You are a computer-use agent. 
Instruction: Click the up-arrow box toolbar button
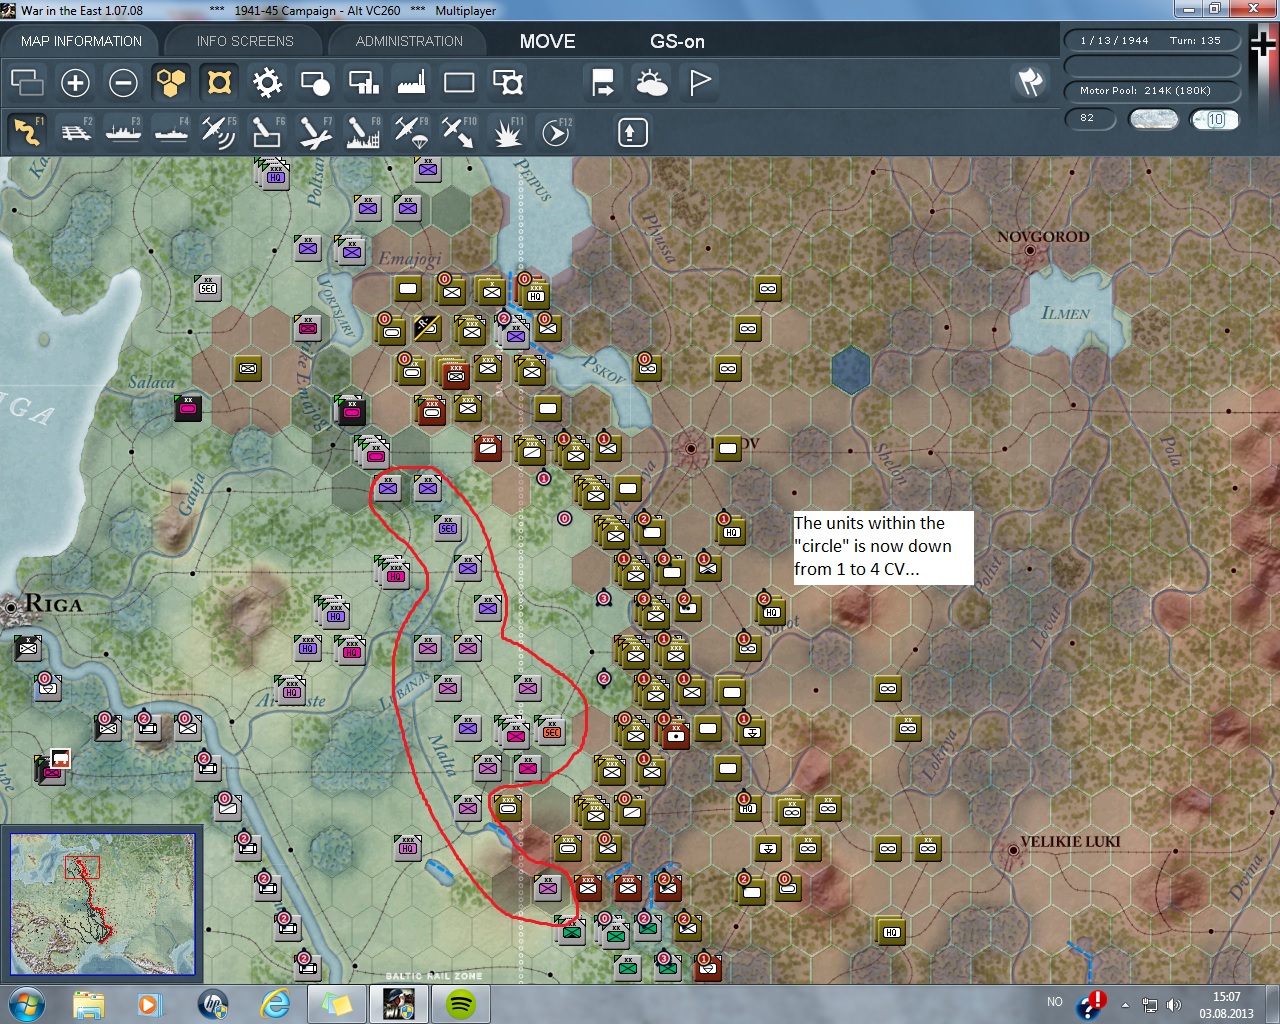632,132
